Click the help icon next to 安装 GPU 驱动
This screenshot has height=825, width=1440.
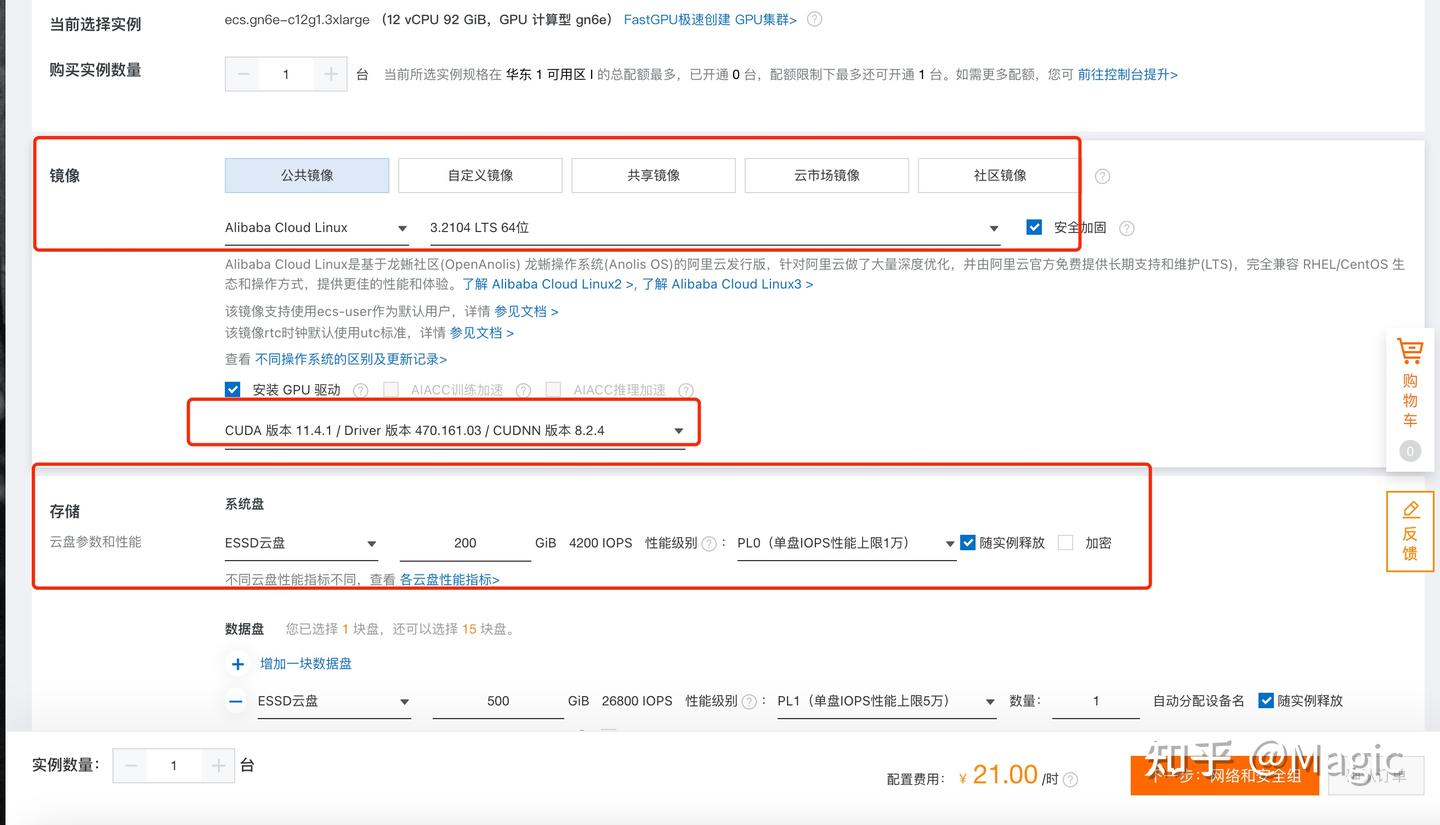point(360,389)
